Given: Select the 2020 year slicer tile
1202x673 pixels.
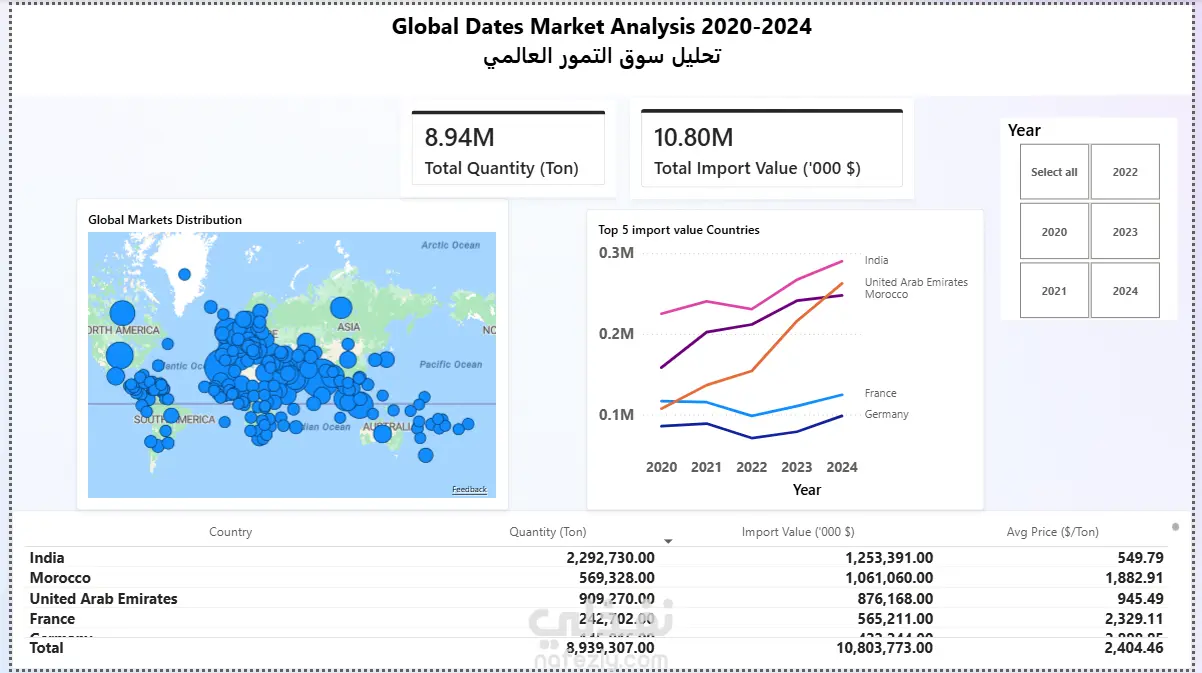Looking at the screenshot, I should (x=1054, y=231).
